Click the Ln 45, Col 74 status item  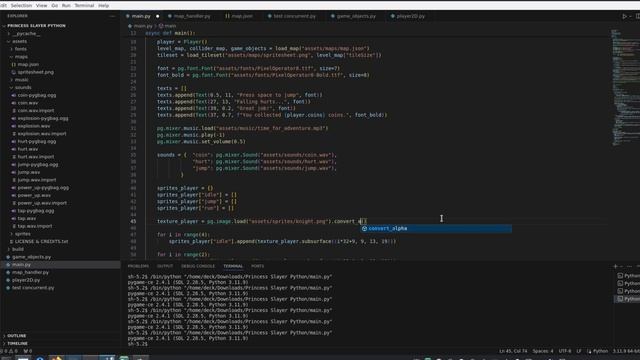(513, 351)
